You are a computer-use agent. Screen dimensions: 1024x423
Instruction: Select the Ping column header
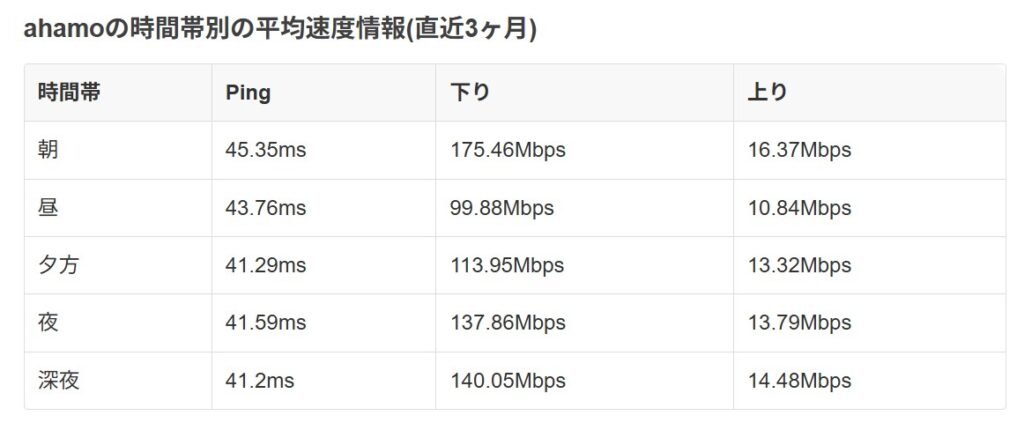click(x=248, y=93)
